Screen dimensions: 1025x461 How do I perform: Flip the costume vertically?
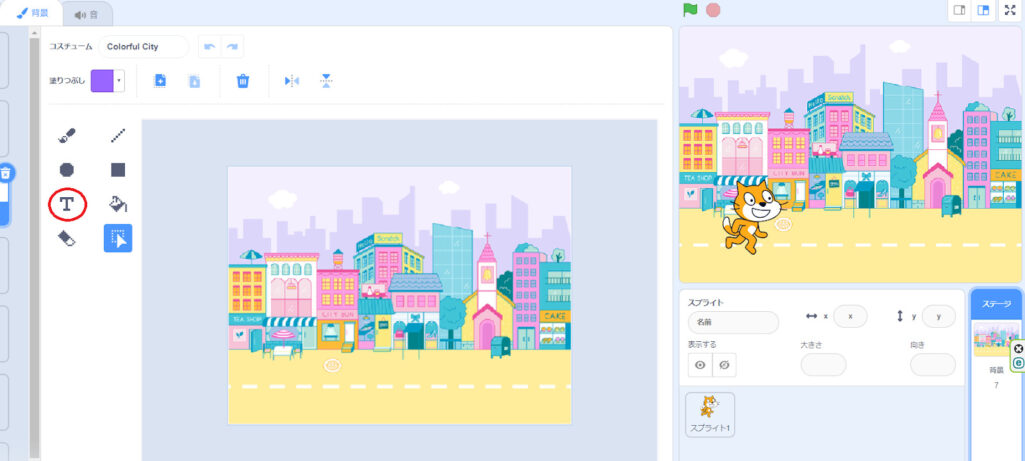(326, 81)
